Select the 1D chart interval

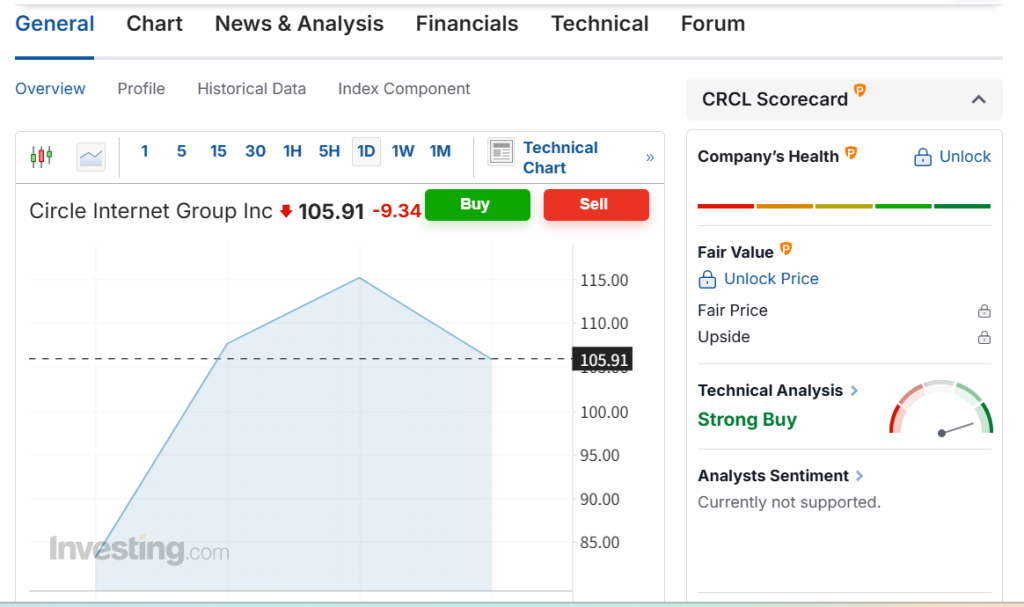click(366, 152)
